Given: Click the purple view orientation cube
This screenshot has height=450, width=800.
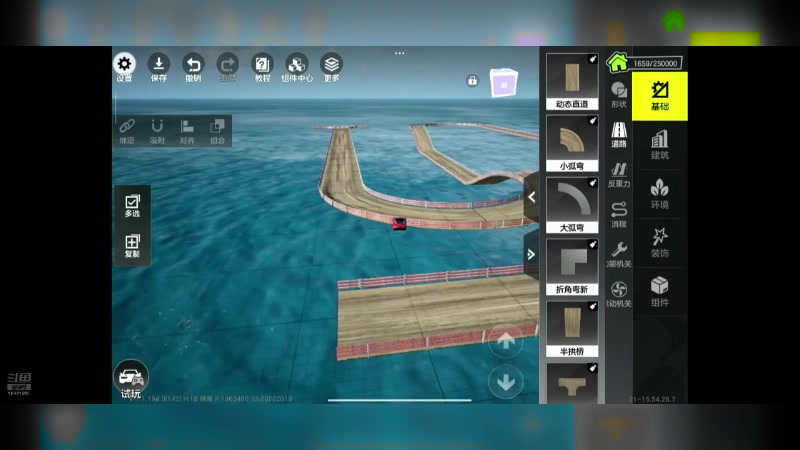Looking at the screenshot, I should 504,83.
